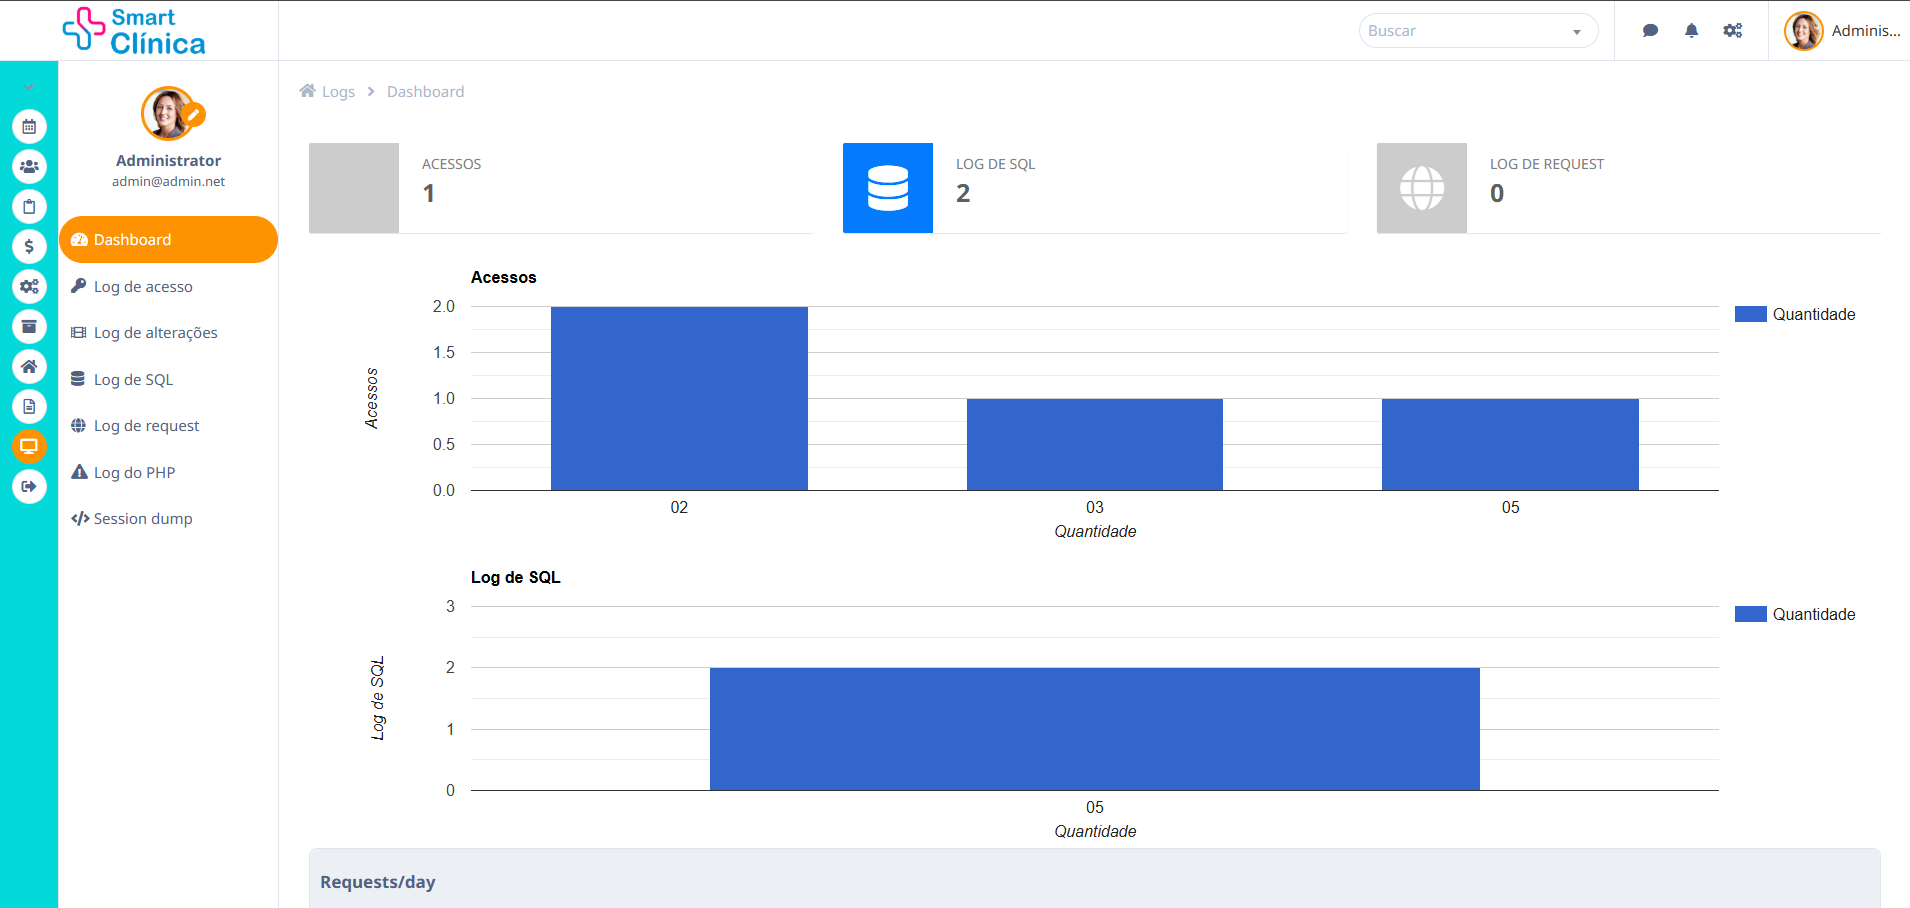Open the Buscar search dropdown
This screenshot has height=908, width=1910.
(1477, 31)
